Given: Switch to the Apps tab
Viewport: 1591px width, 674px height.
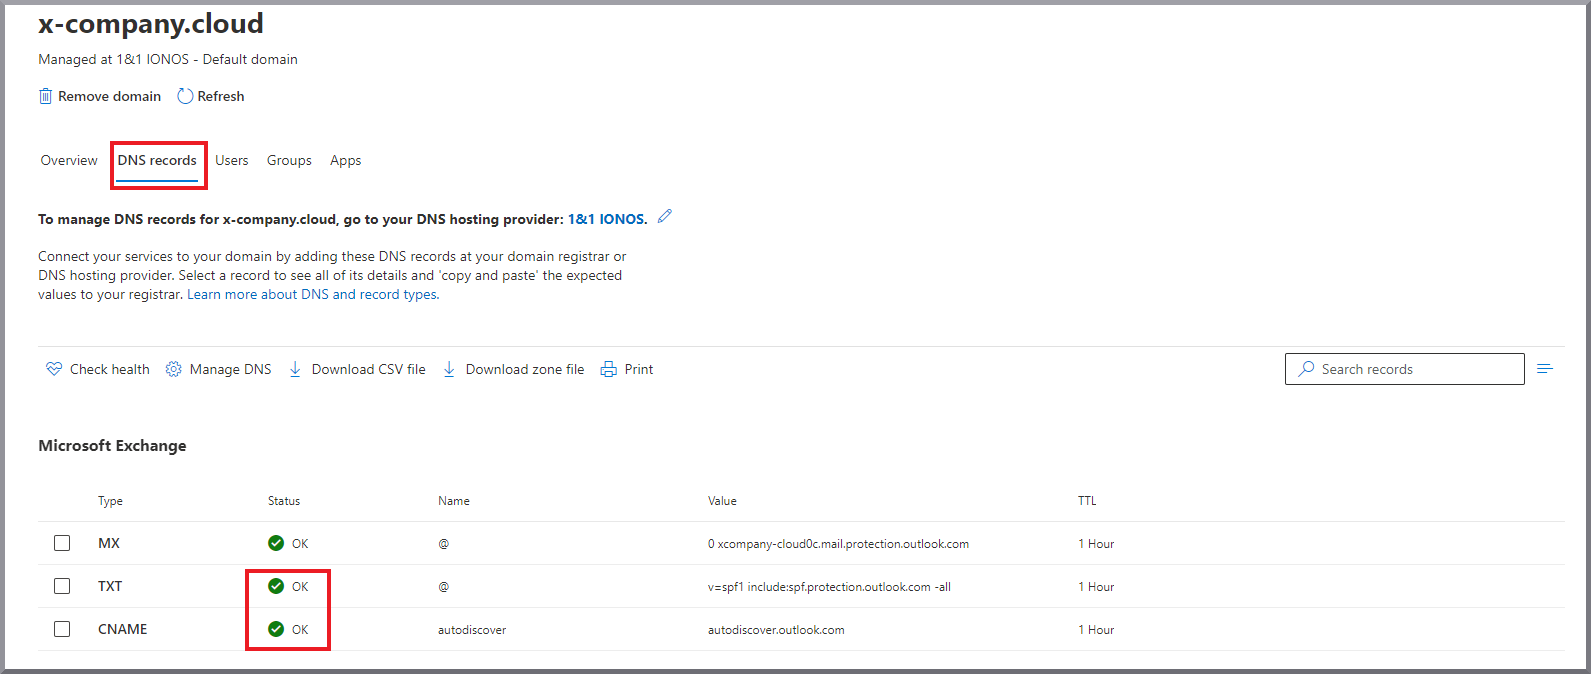Looking at the screenshot, I should (346, 160).
